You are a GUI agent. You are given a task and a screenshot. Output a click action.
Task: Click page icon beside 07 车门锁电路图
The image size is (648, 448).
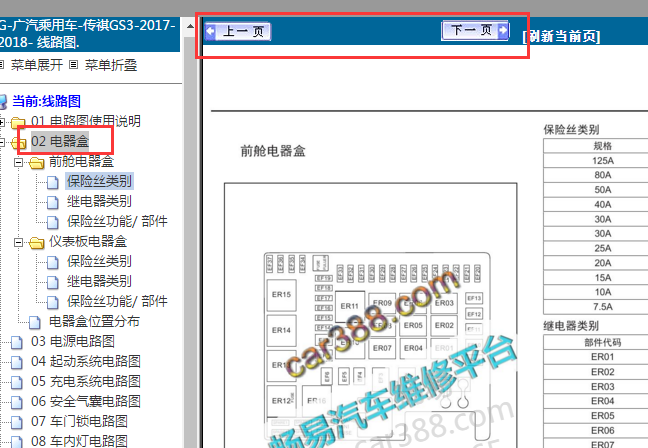coord(17,422)
